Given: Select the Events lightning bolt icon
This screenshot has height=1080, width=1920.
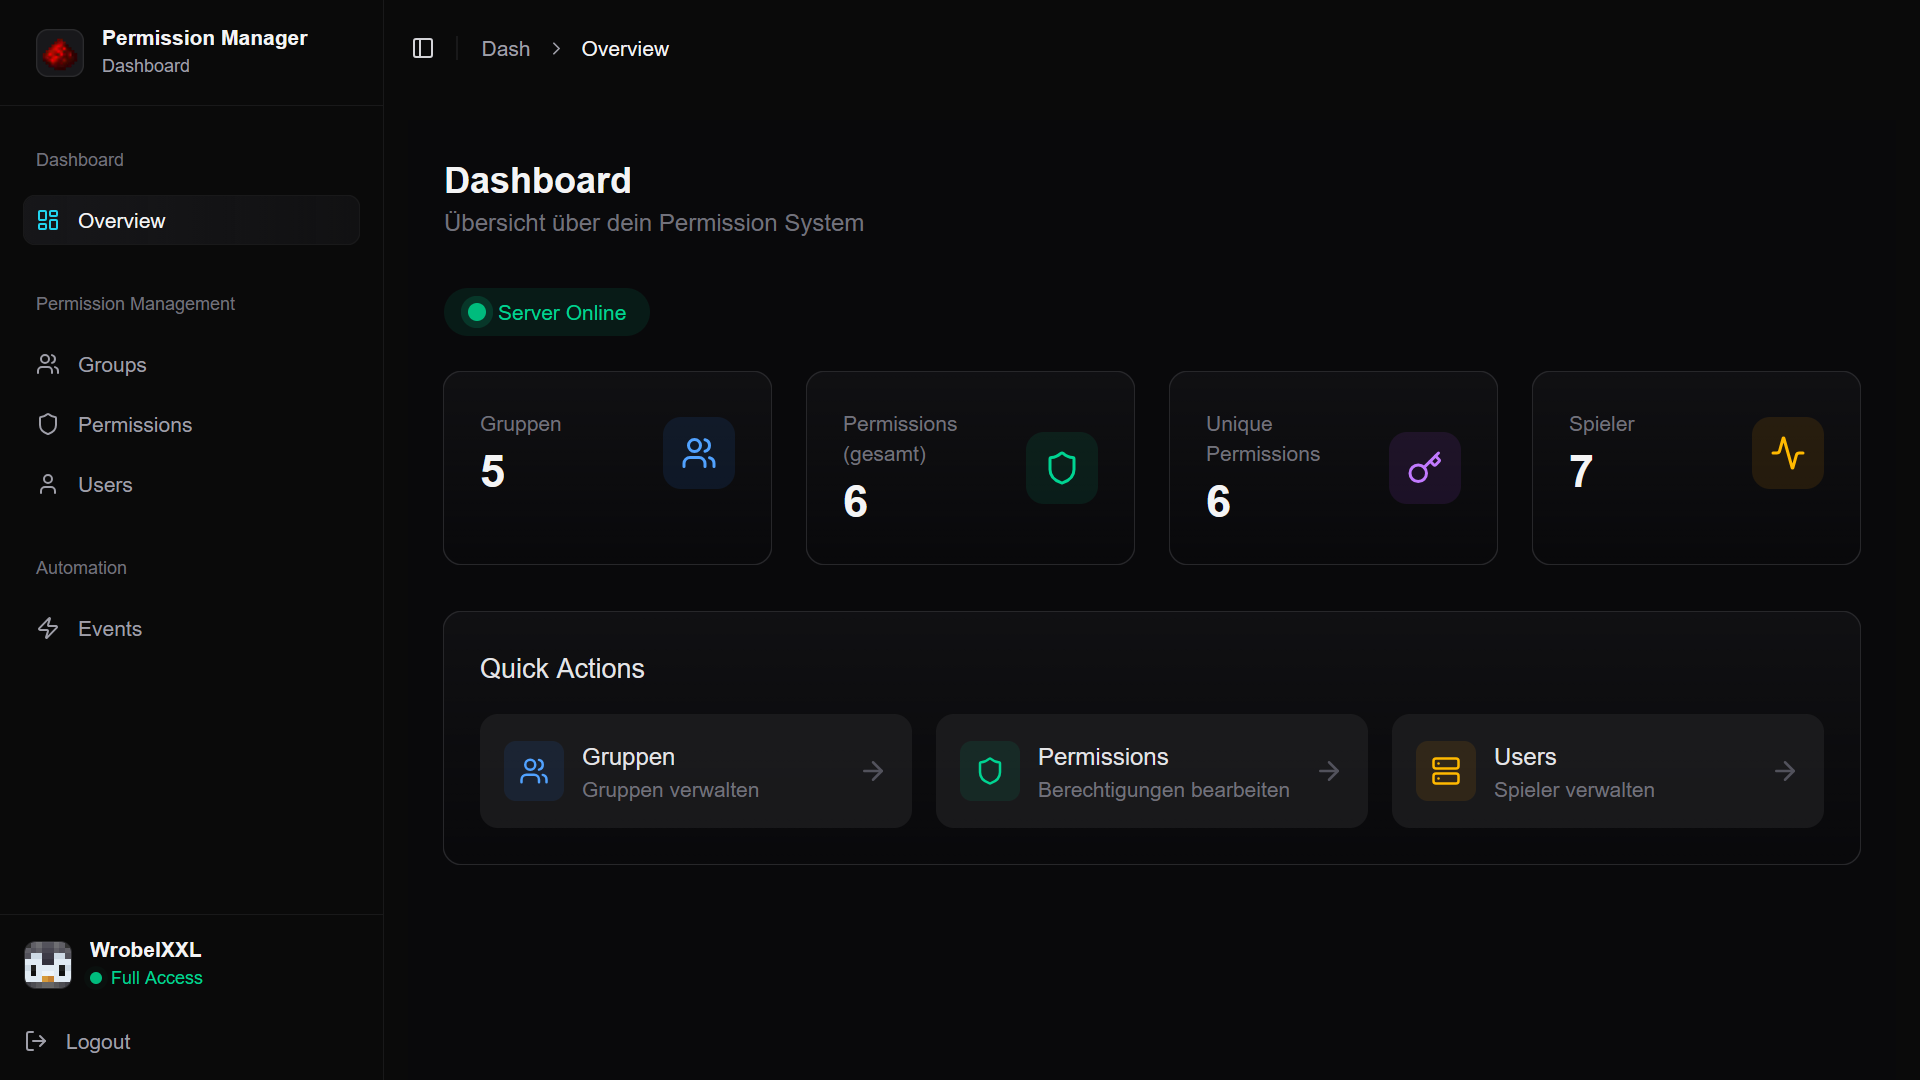Looking at the screenshot, I should pos(48,628).
